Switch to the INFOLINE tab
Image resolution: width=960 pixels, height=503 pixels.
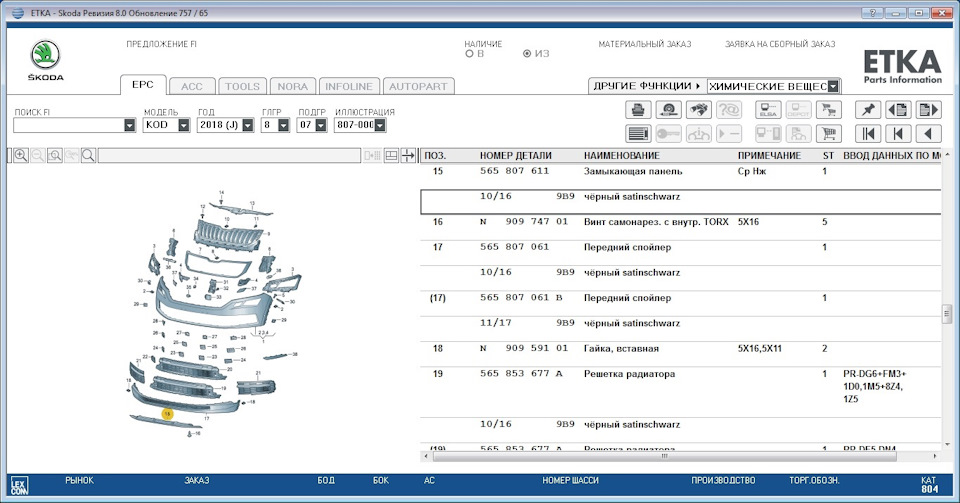(349, 86)
